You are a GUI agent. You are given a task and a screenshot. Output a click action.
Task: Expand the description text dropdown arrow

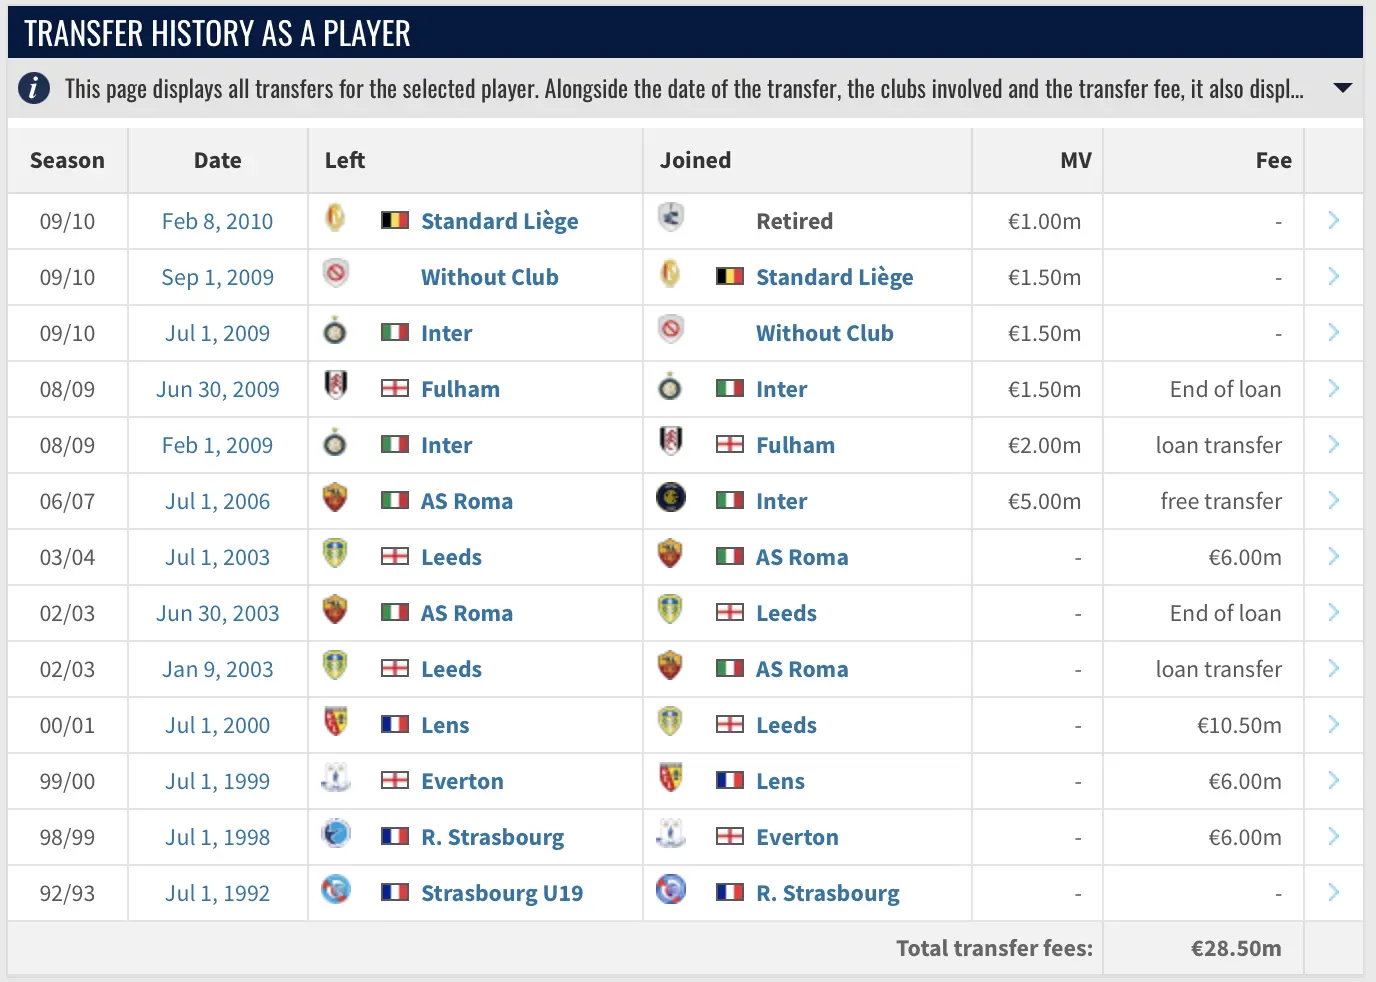1343,88
